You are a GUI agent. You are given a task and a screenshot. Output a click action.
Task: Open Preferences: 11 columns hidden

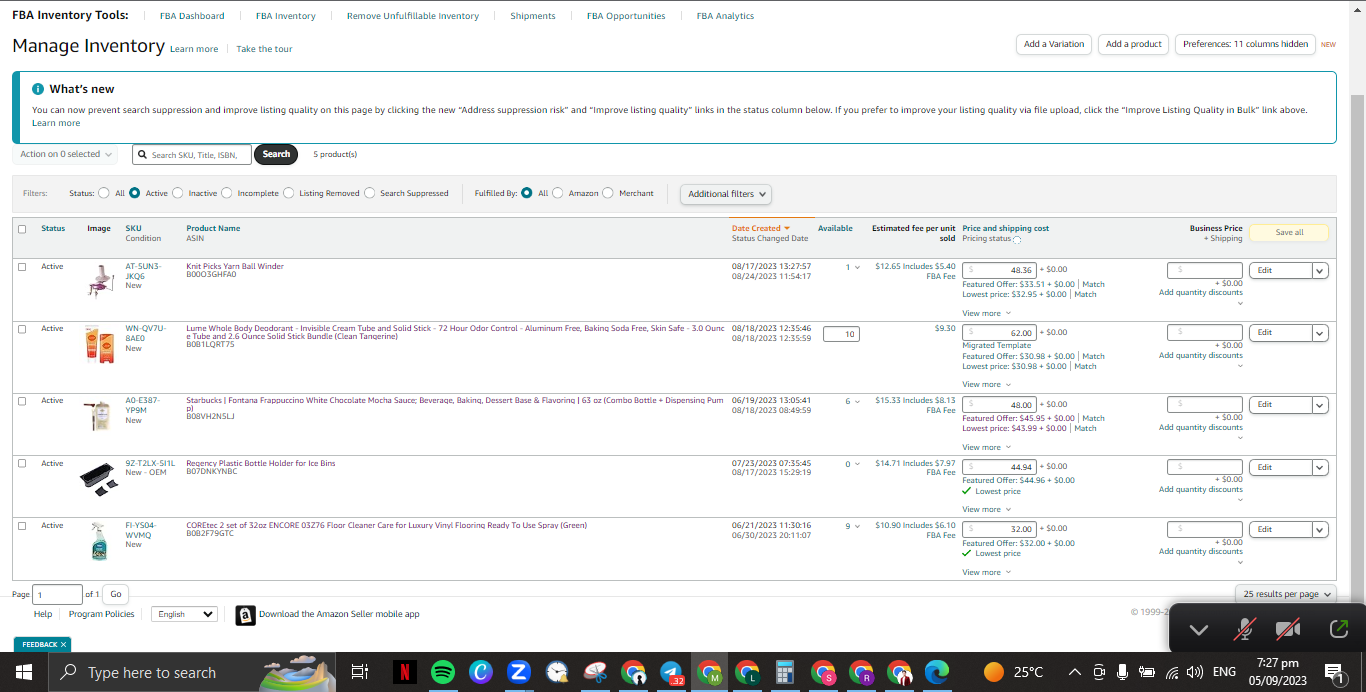(x=1245, y=44)
